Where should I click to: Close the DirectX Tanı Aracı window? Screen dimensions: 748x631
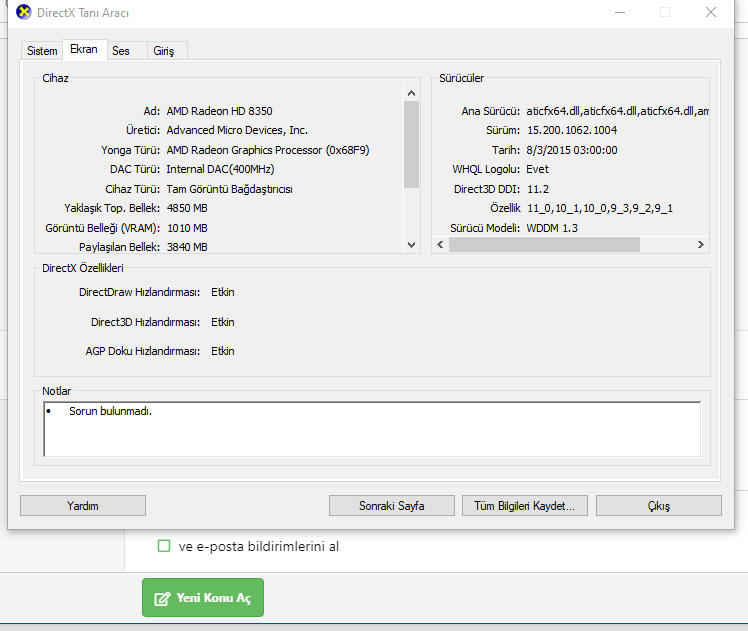pos(711,12)
